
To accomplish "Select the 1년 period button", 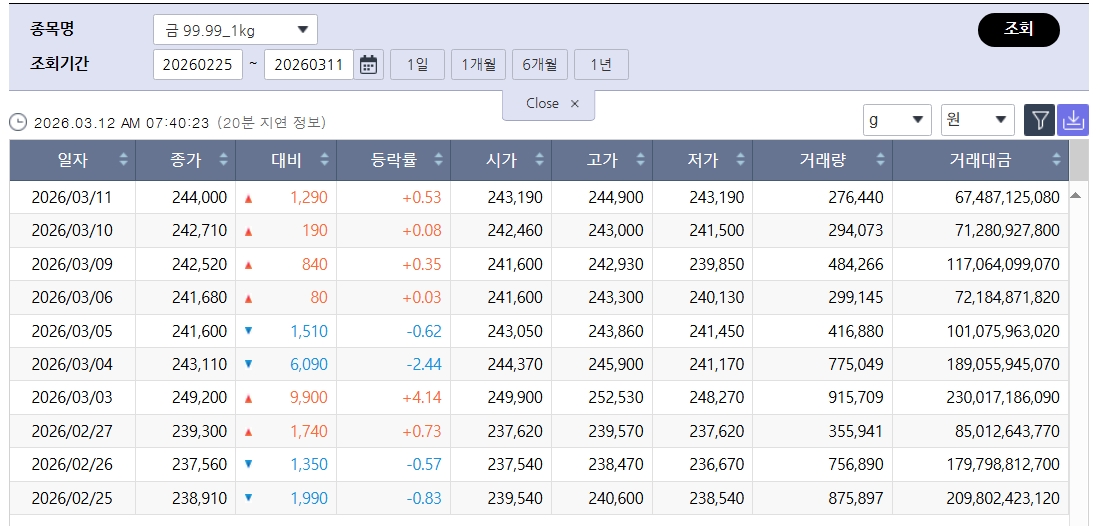I will tap(601, 65).
